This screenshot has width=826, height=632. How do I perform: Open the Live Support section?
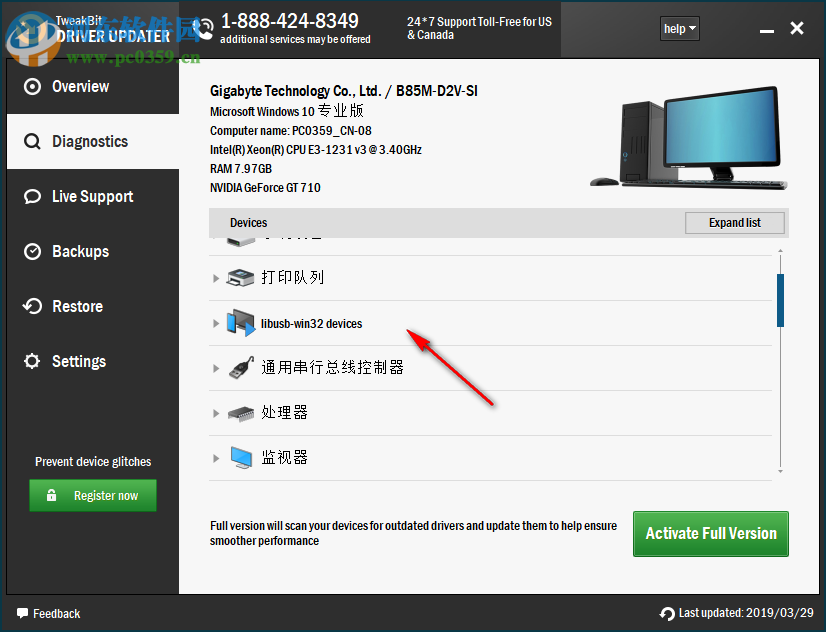92,196
